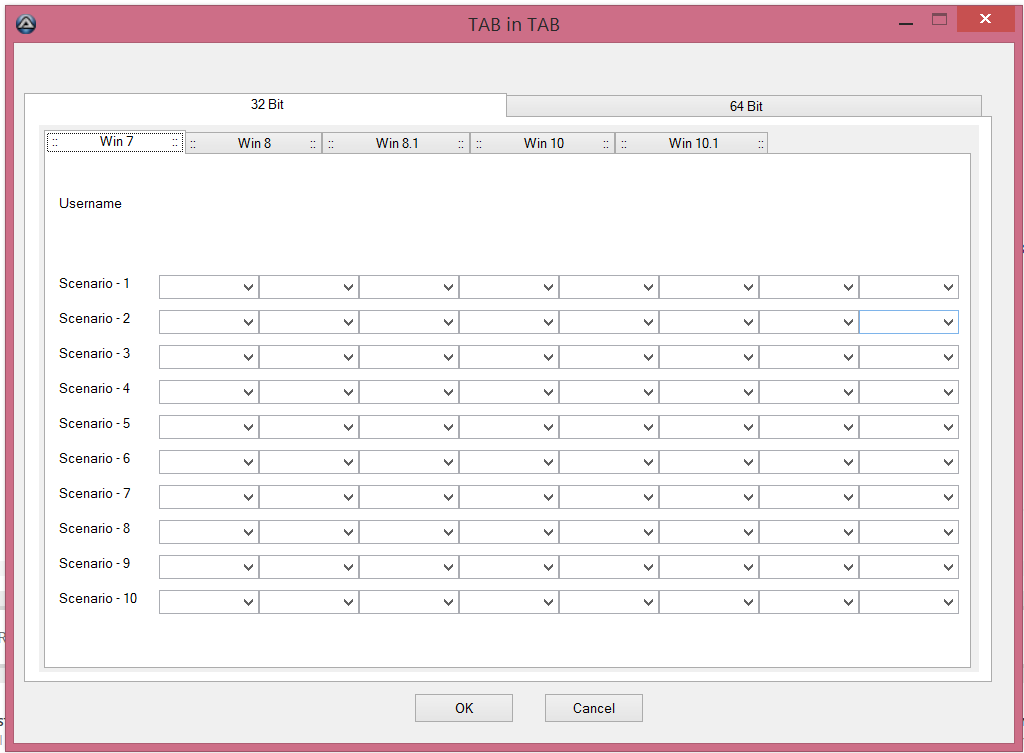Select the Win 10.1 sub-tab
This screenshot has width=1024, height=753.
click(x=692, y=143)
